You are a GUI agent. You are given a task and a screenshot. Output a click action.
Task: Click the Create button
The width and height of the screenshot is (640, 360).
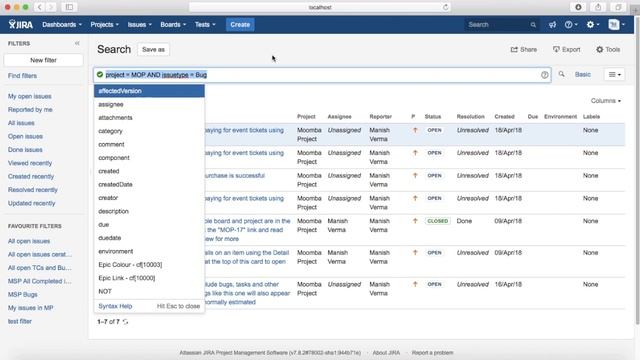[240, 24]
